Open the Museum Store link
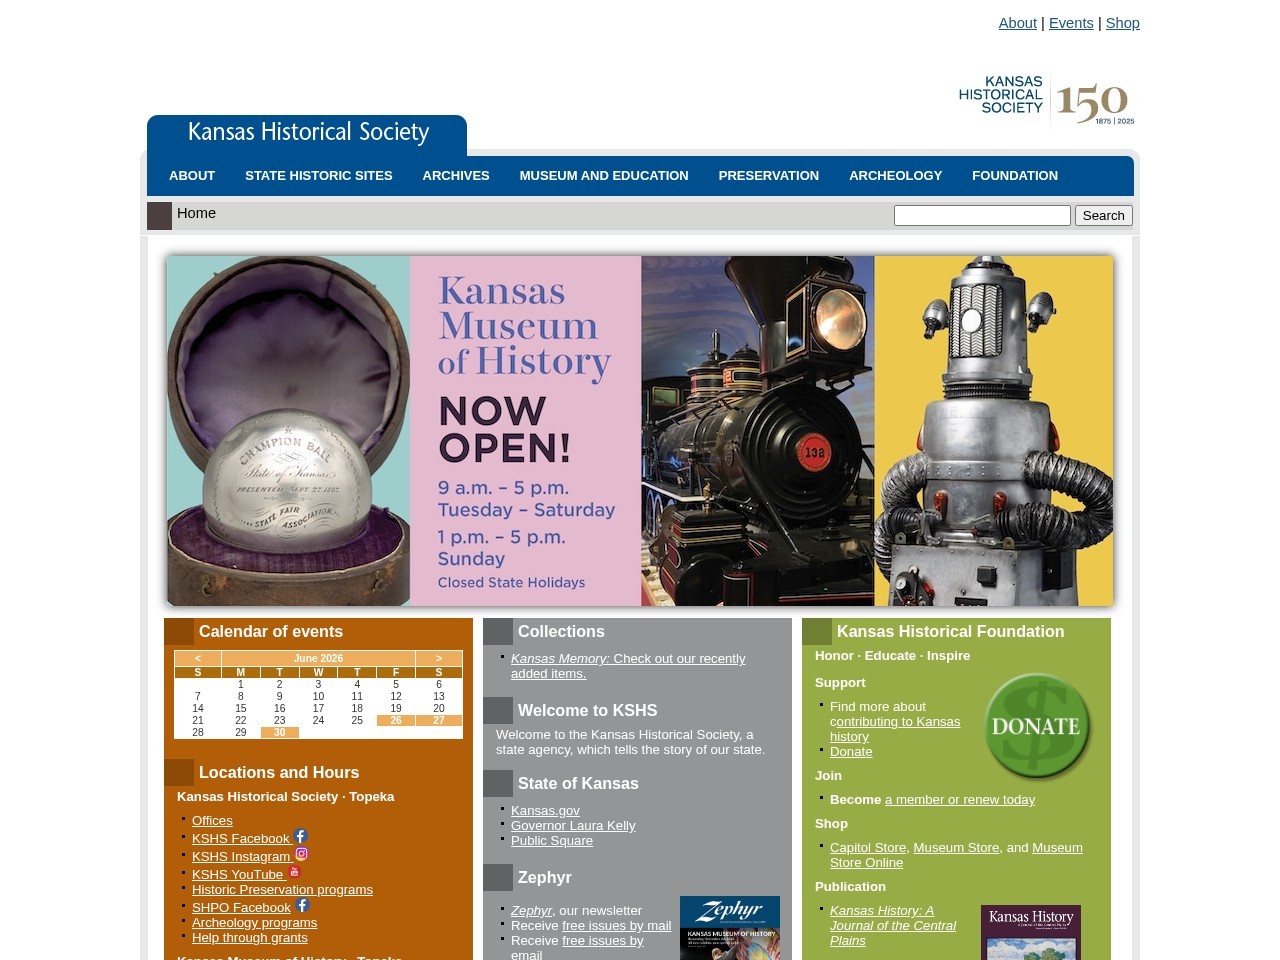 (x=956, y=848)
